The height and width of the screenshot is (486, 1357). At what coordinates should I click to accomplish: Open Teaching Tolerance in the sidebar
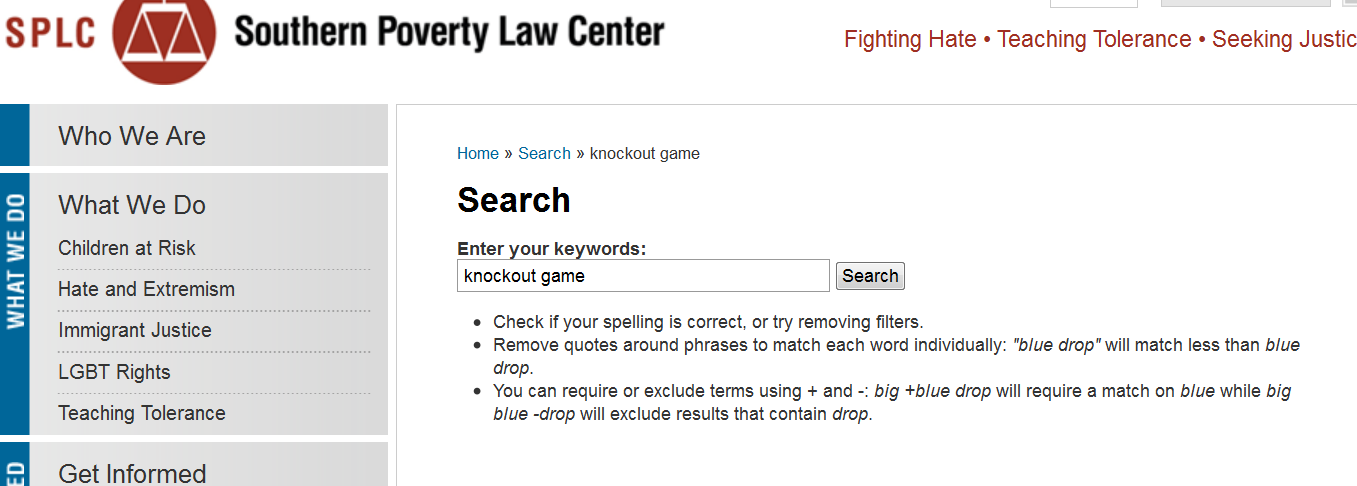tap(142, 413)
